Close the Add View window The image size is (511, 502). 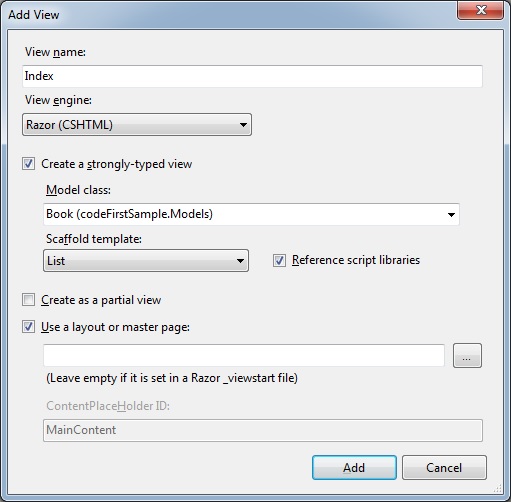tap(481, 10)
